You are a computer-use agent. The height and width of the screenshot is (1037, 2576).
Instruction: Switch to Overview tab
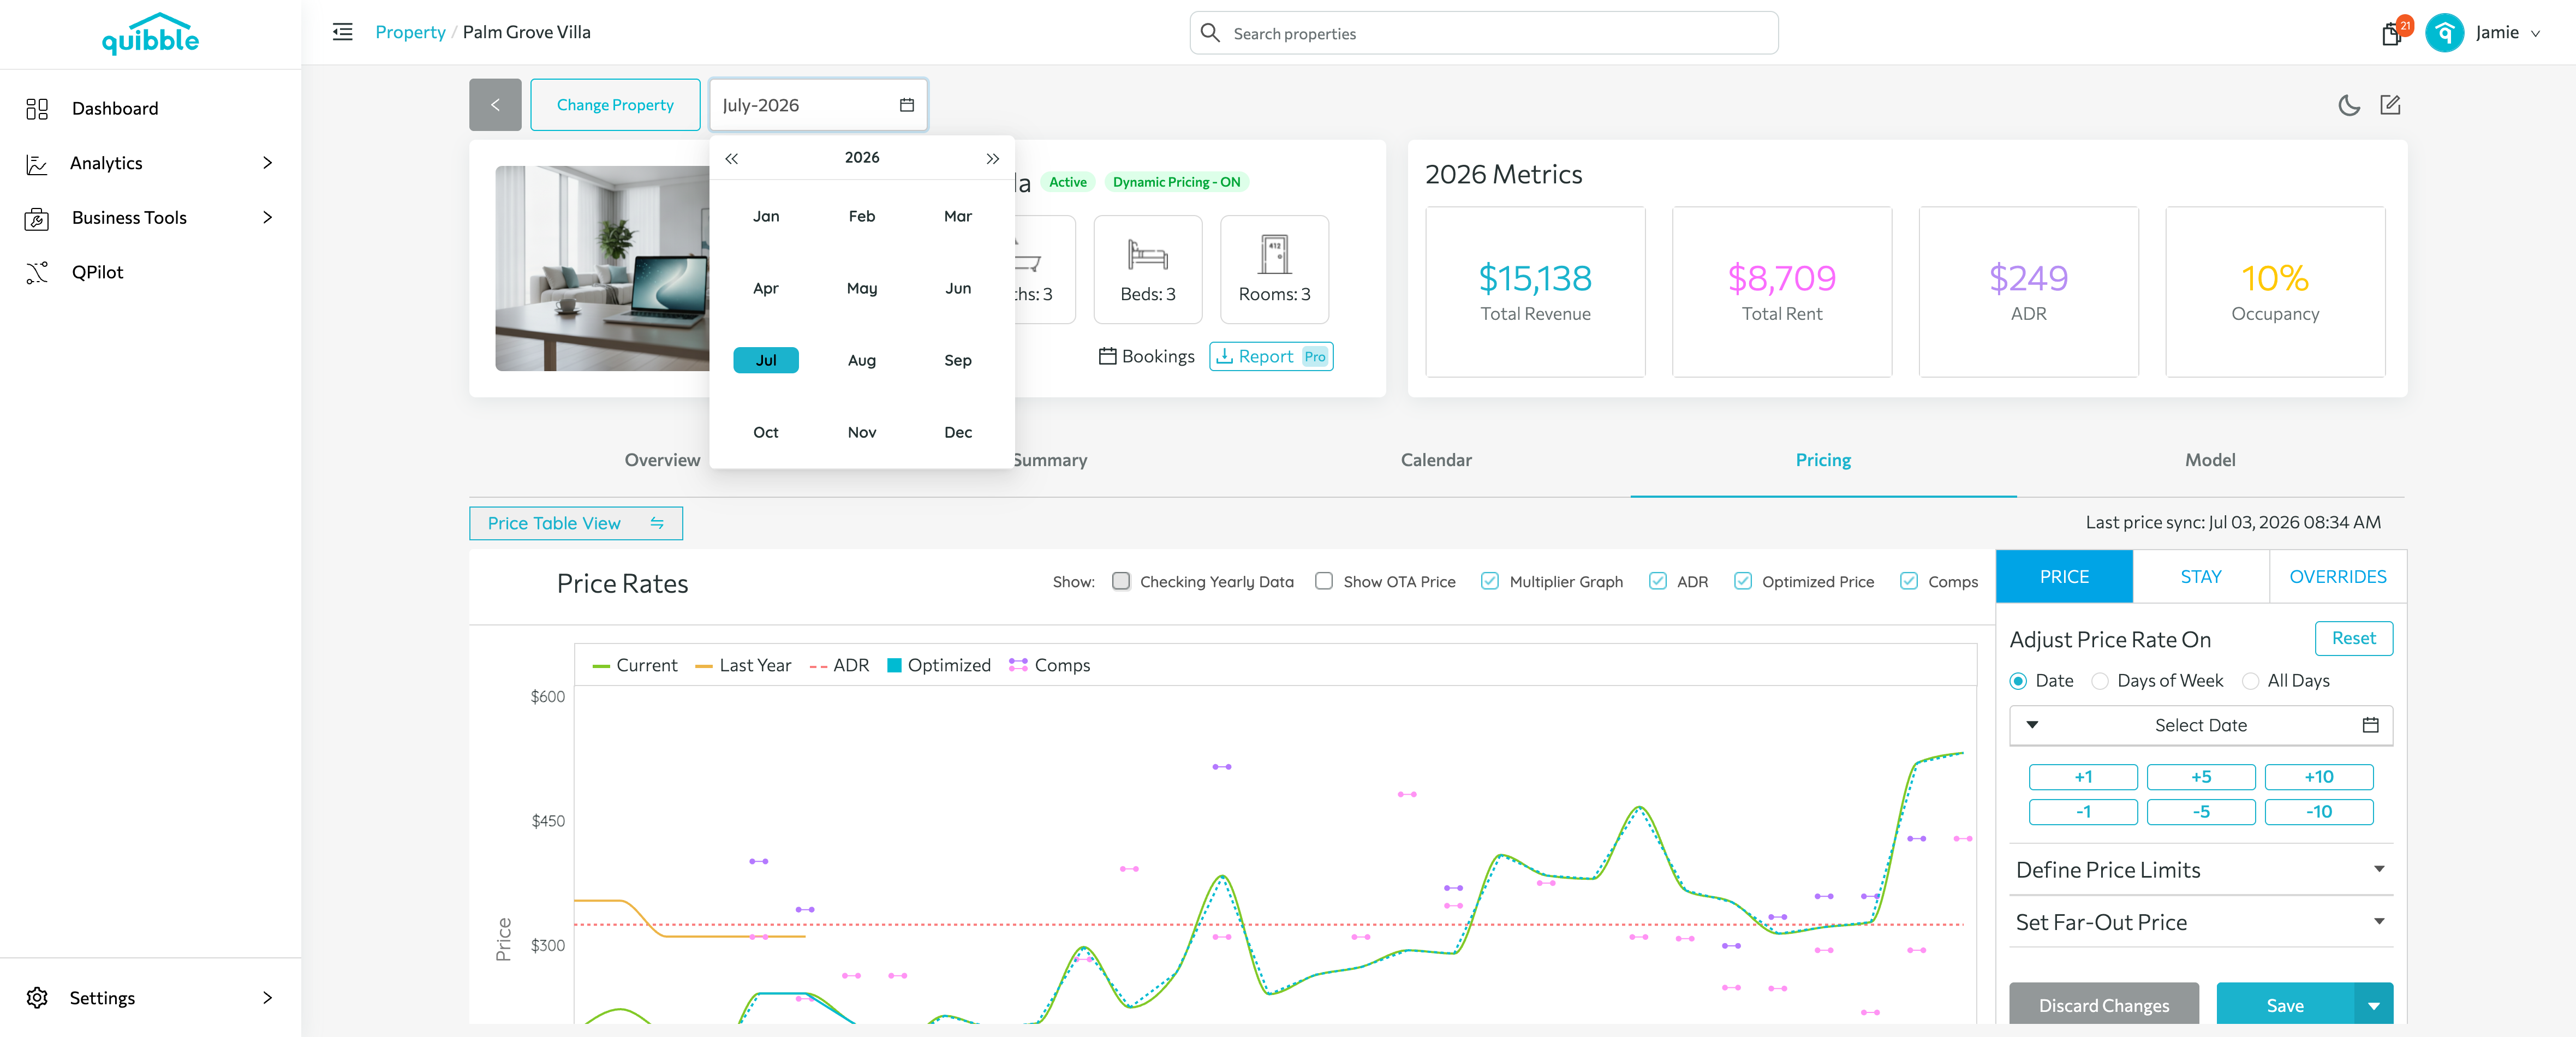click(662, 460)
